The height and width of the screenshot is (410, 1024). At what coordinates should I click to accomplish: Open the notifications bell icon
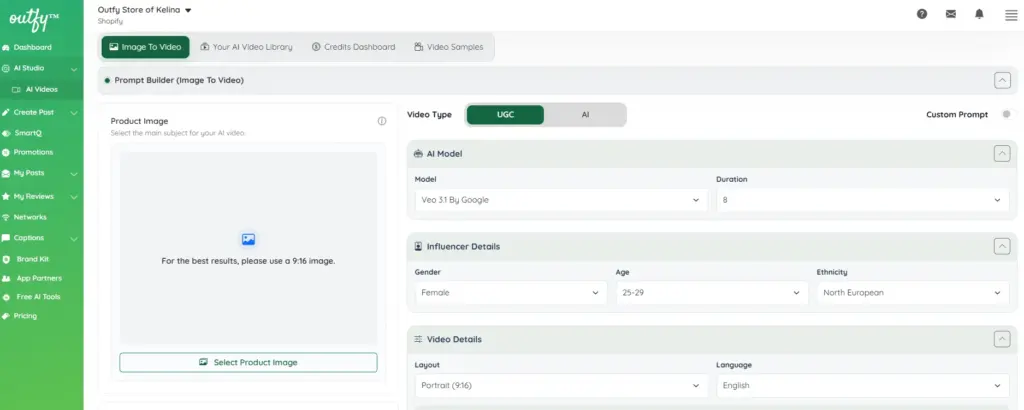979,14
